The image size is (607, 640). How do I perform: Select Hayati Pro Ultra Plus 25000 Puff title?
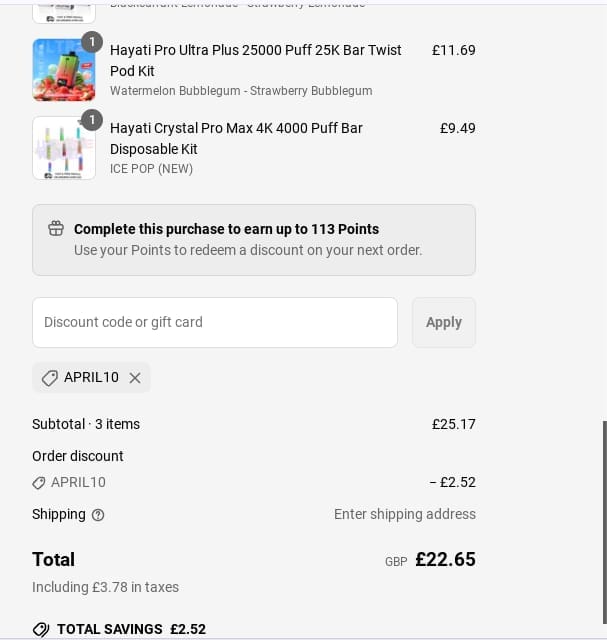256,60
